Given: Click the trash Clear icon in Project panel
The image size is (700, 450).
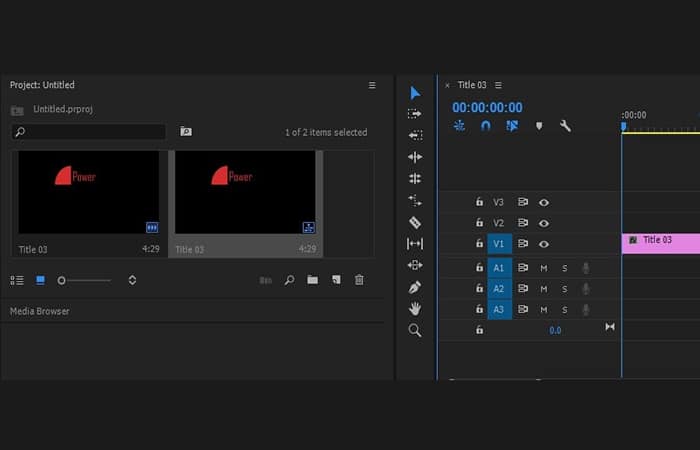Looking at the screenshot, I should click(359, 280).
